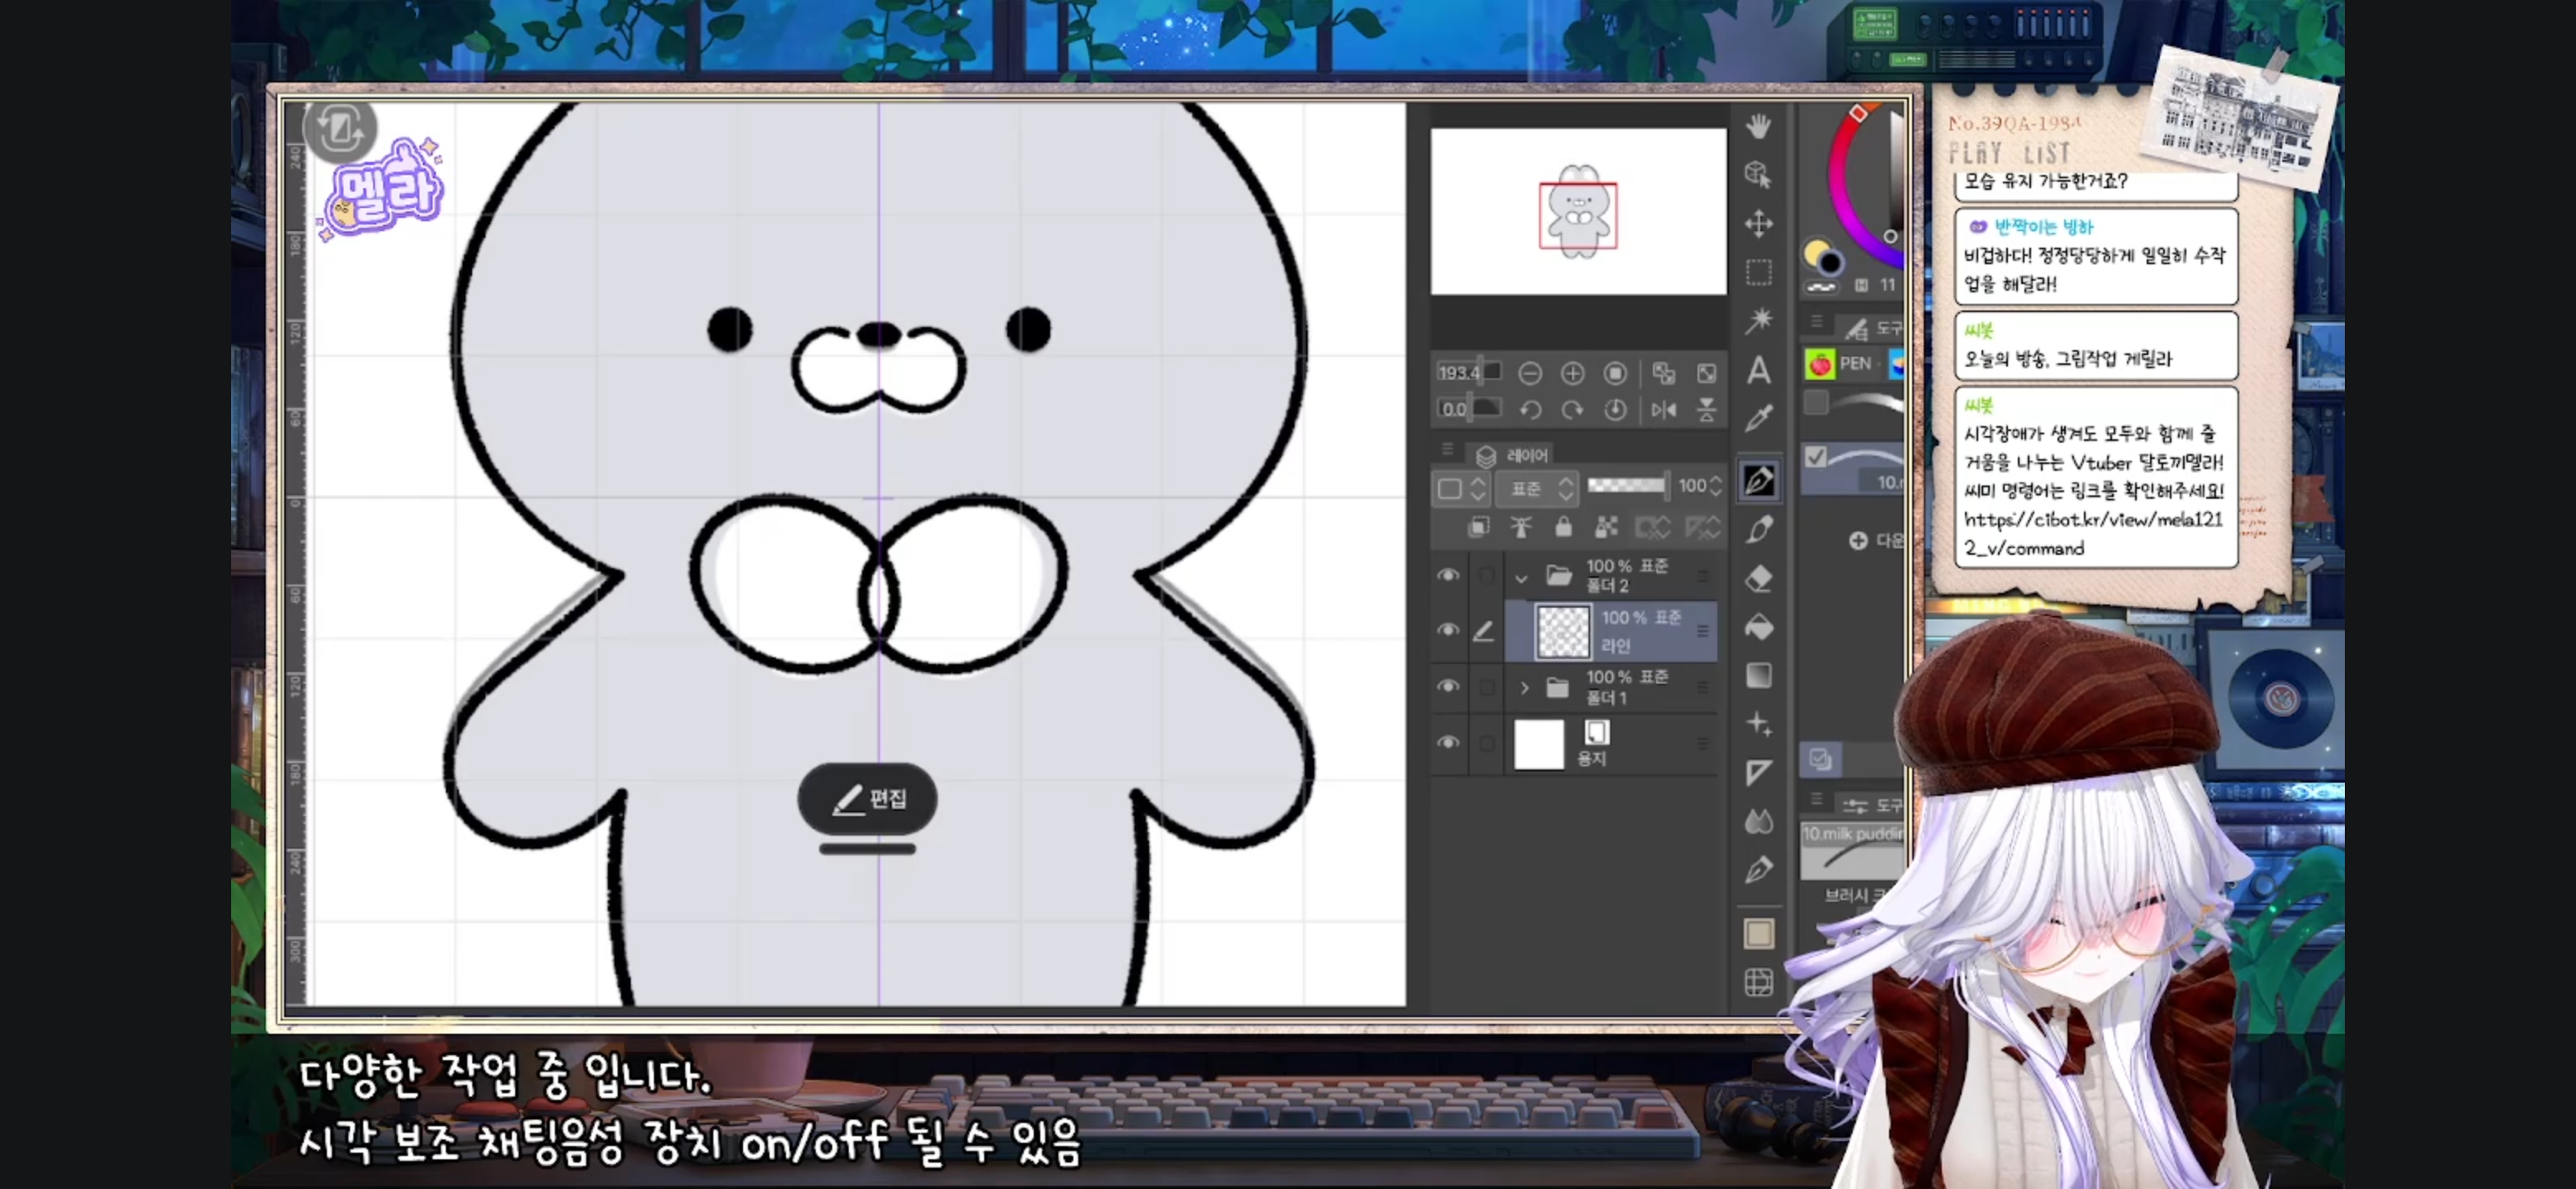Zoom out with the navigator minus icon
2576x1189 pixels.
[1530, 373]
